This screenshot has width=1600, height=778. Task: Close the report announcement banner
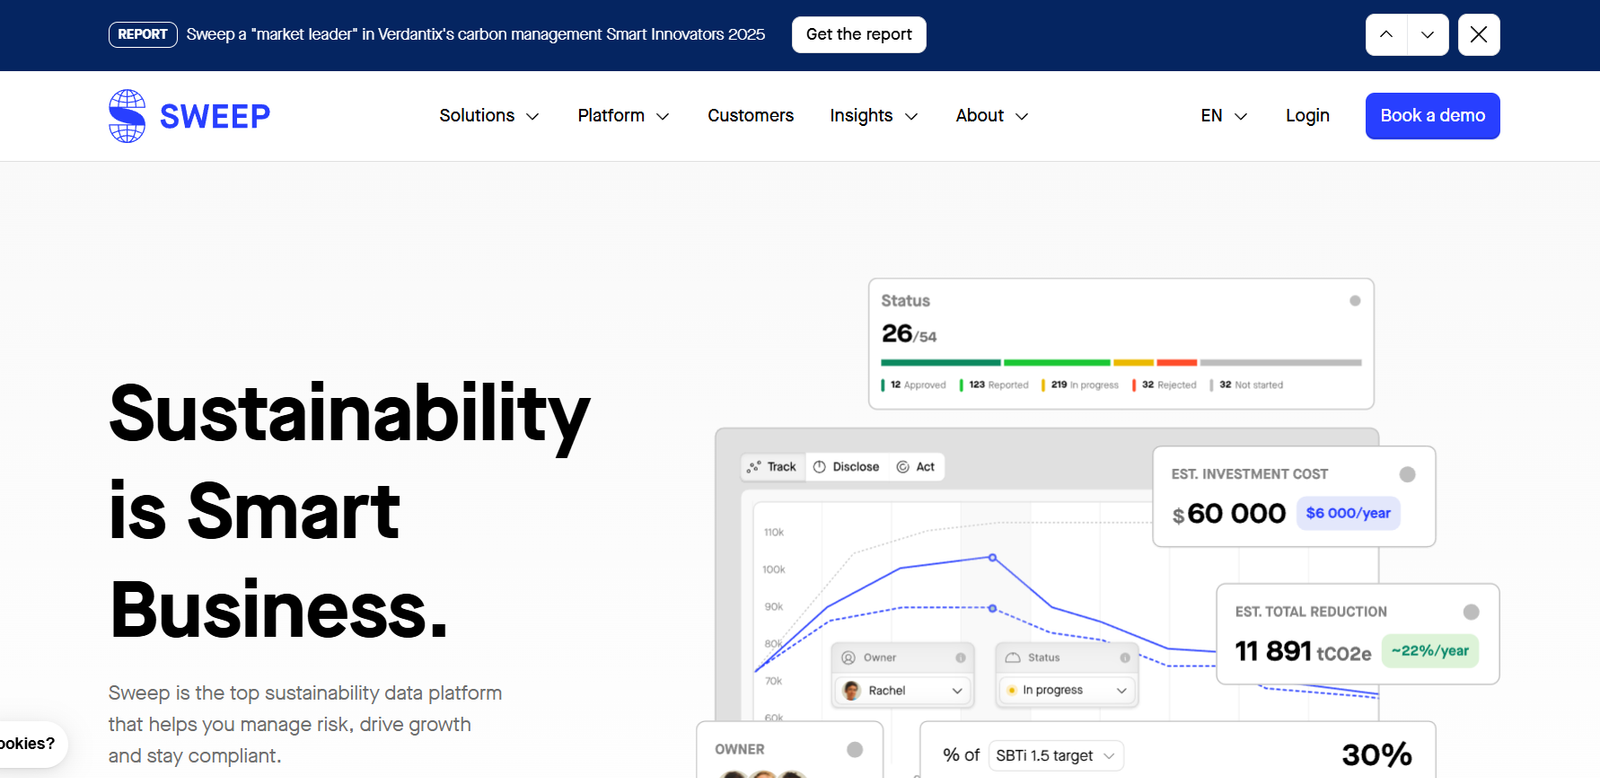(1478, 35)
